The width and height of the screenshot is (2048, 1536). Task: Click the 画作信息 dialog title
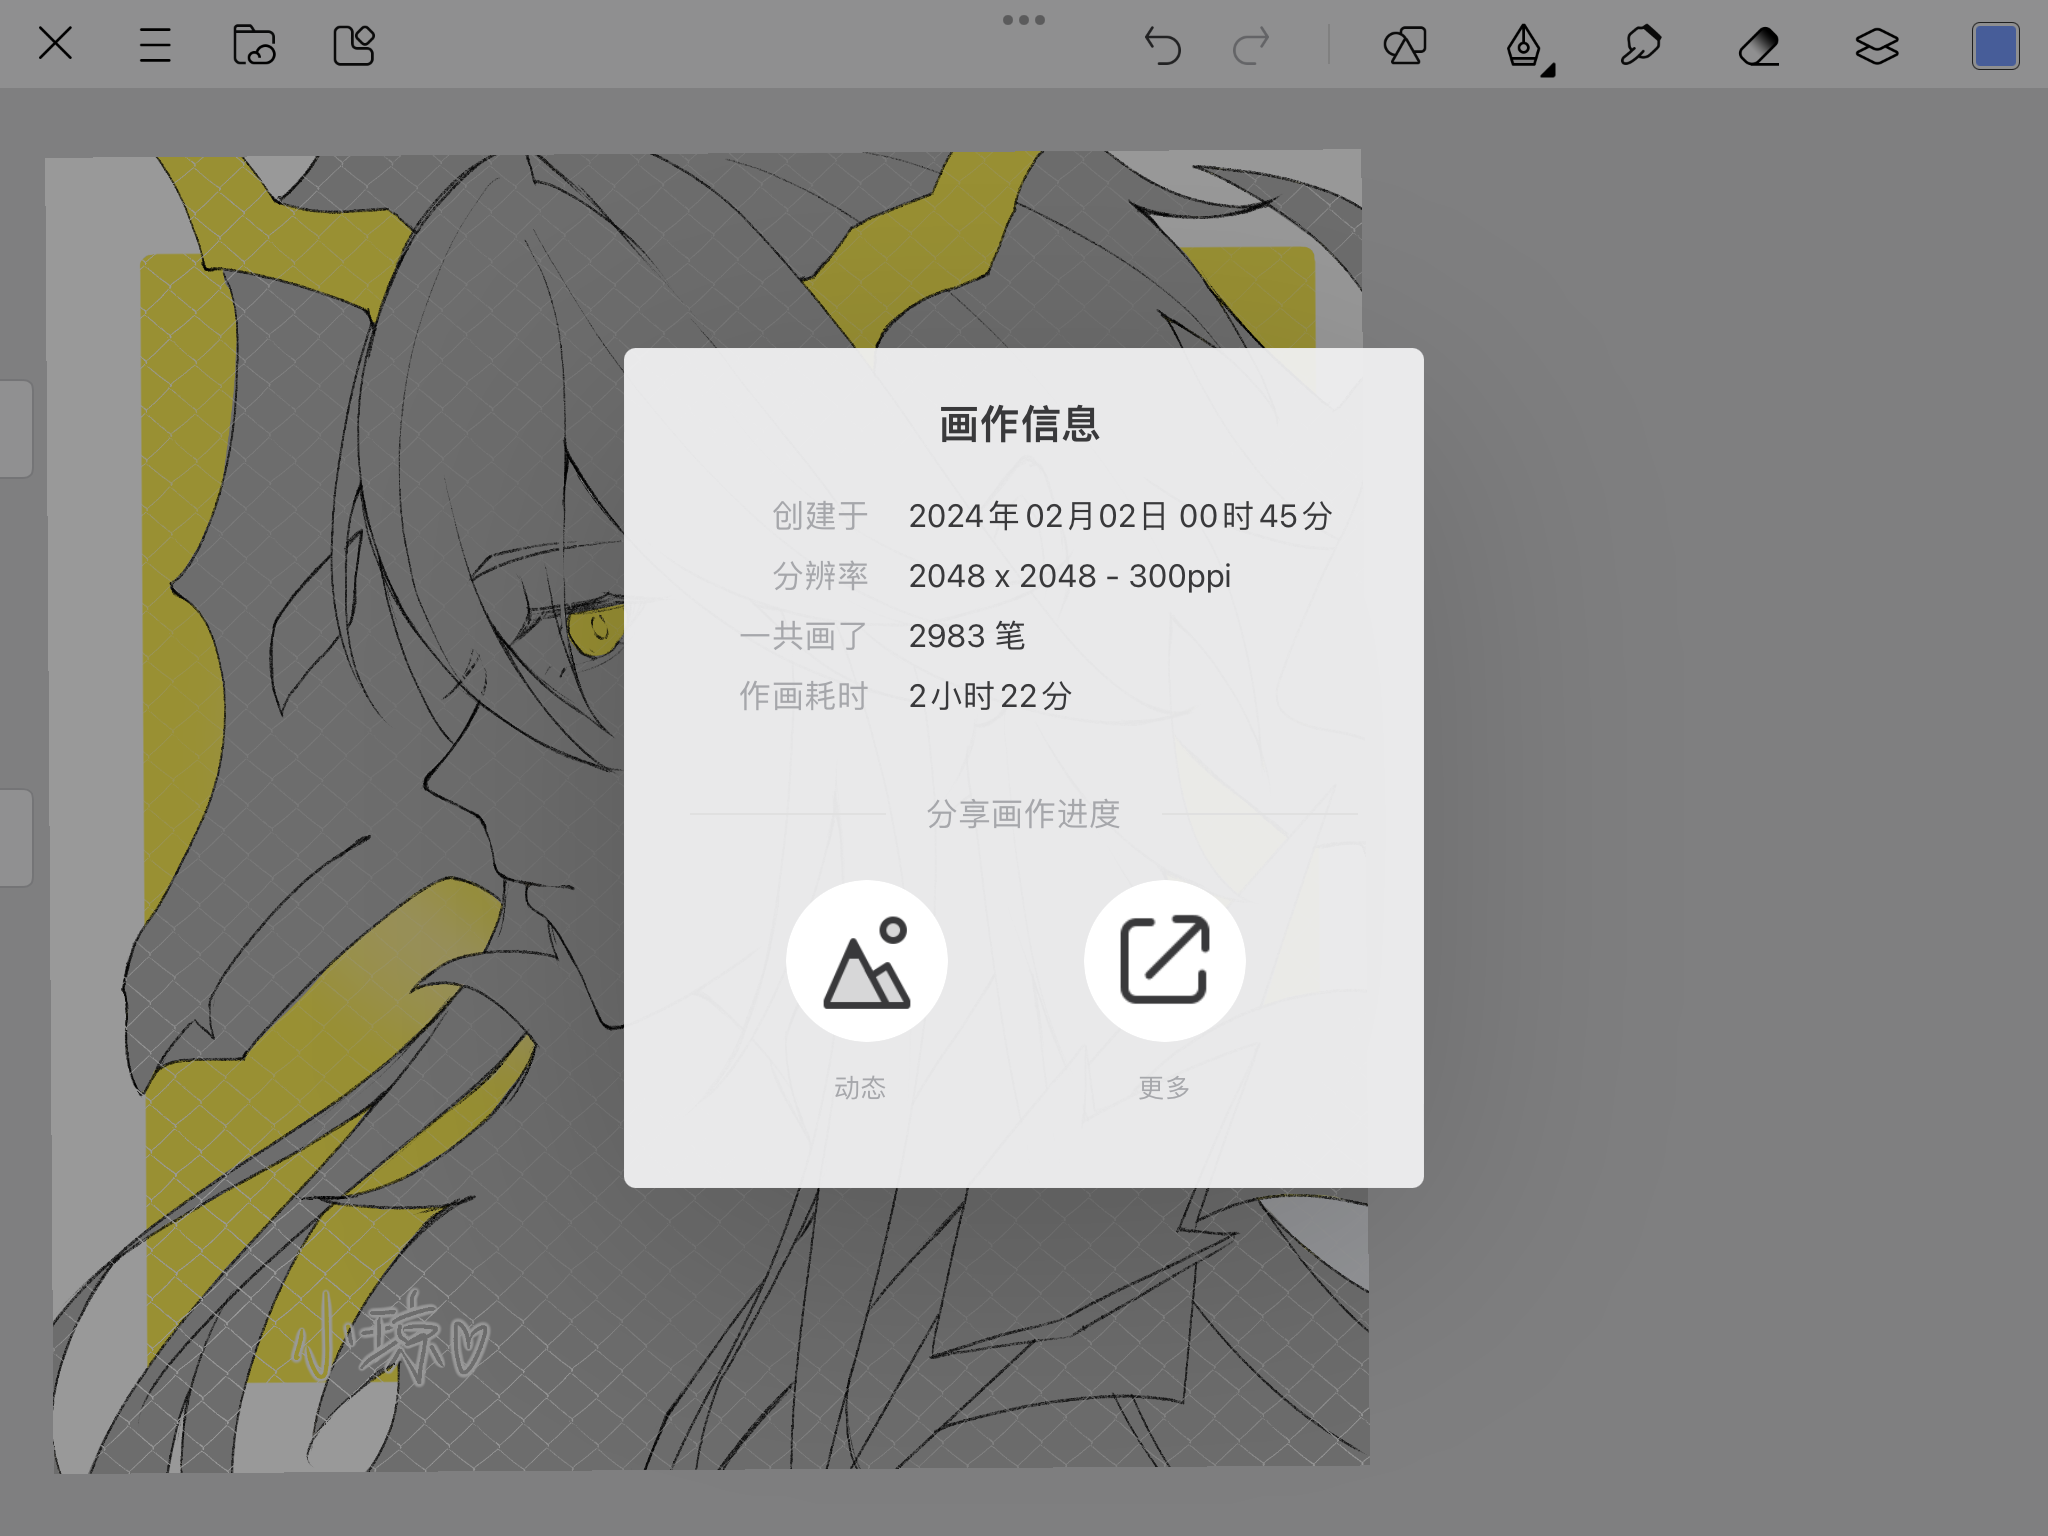pos(1020,424)
